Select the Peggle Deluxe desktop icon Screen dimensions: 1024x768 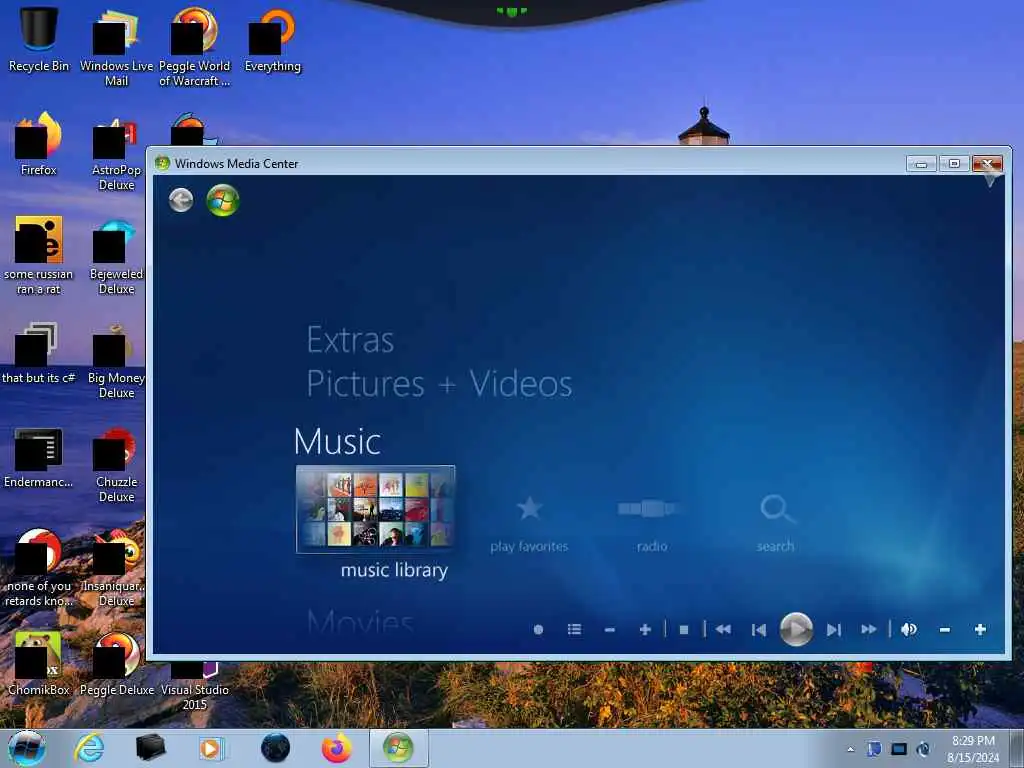[116, 665]
